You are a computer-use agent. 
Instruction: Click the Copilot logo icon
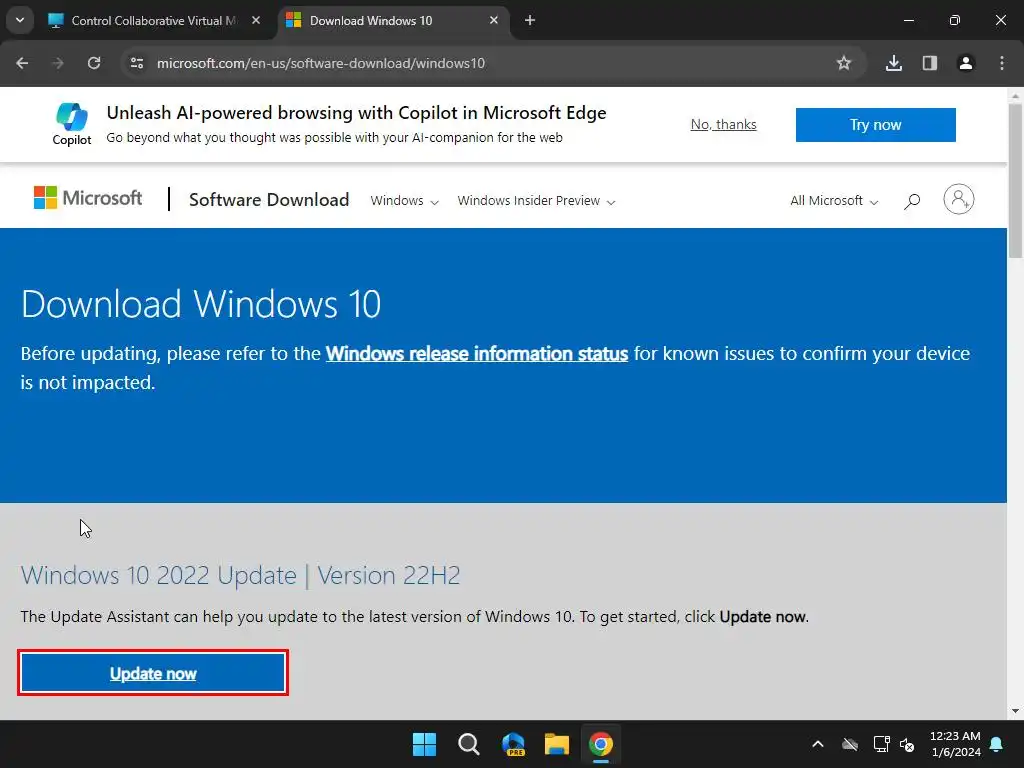pyautogui.click(x=72, y=118)
